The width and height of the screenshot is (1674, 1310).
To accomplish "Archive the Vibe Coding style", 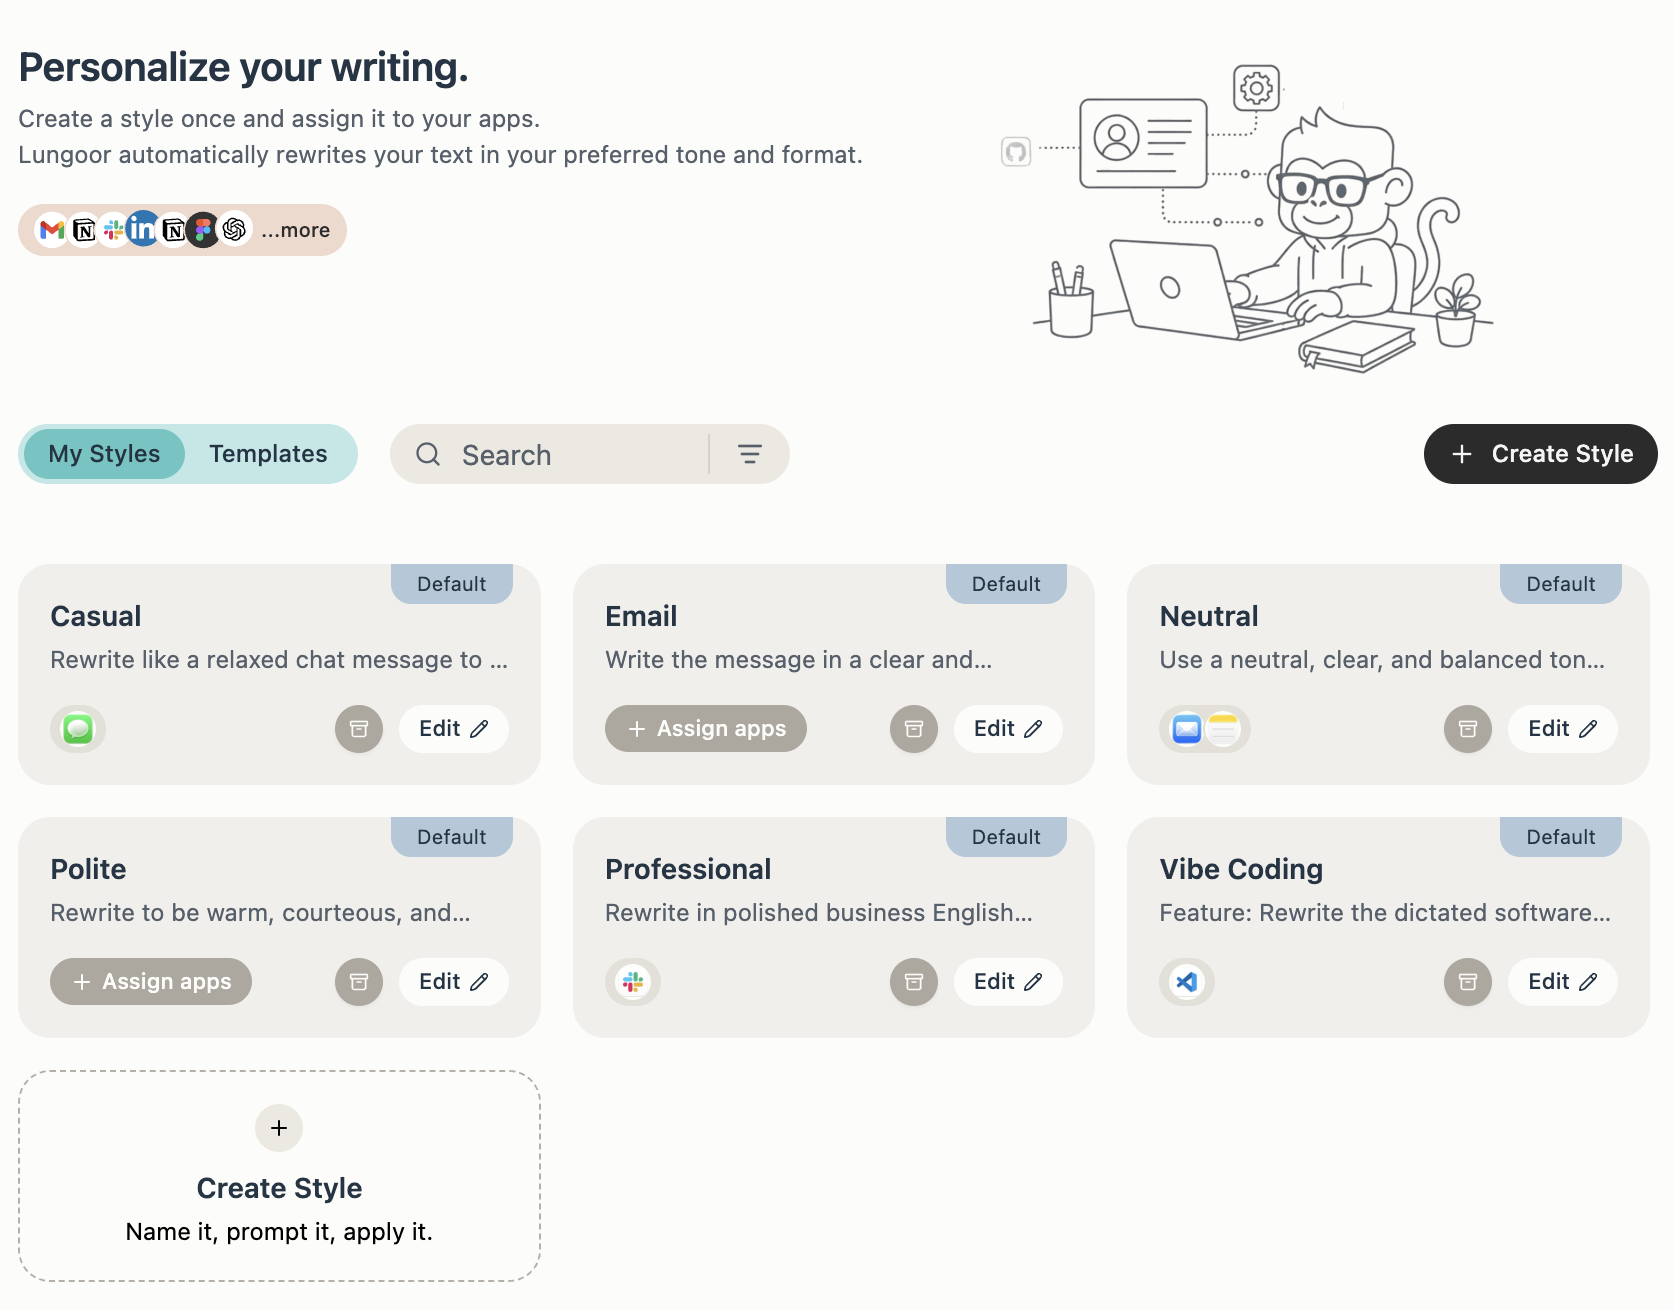I will click(1468, 982).
